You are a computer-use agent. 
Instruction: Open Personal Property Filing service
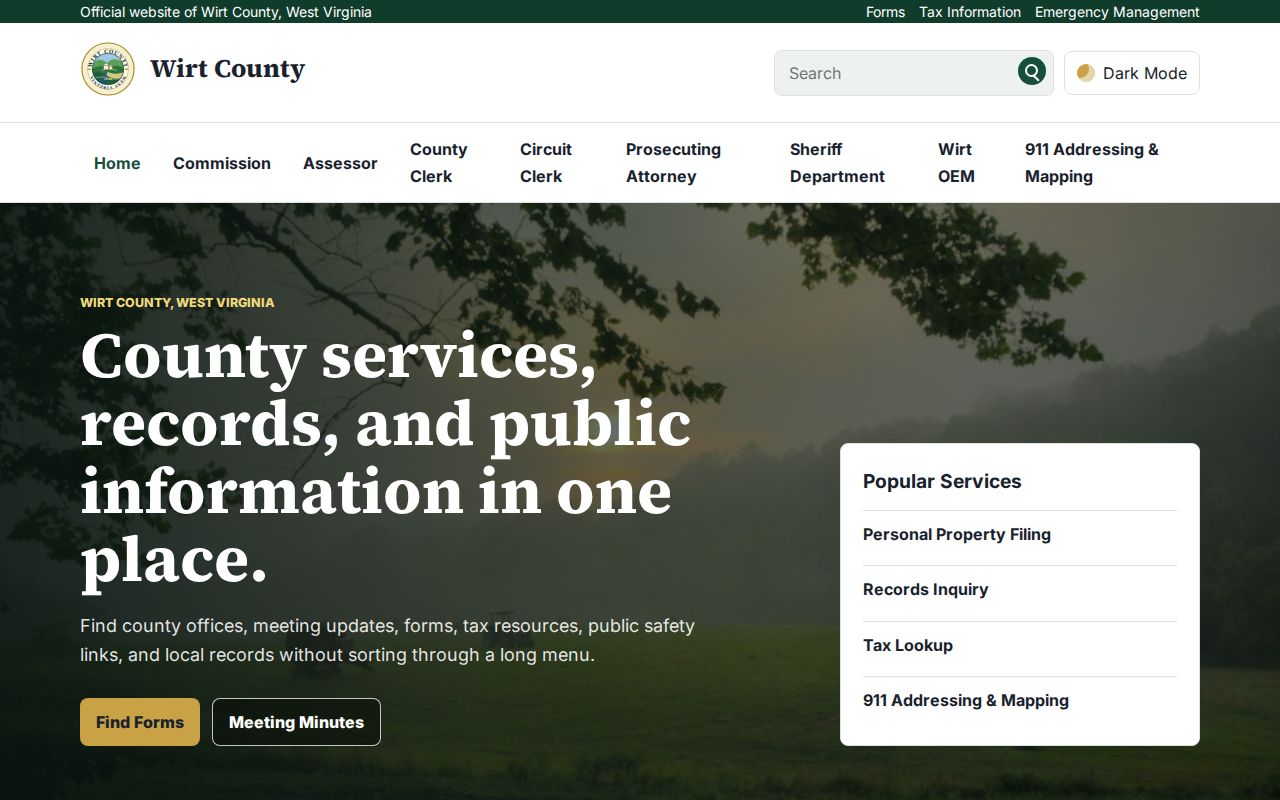pyautogui.click(x=1020, y=535)
